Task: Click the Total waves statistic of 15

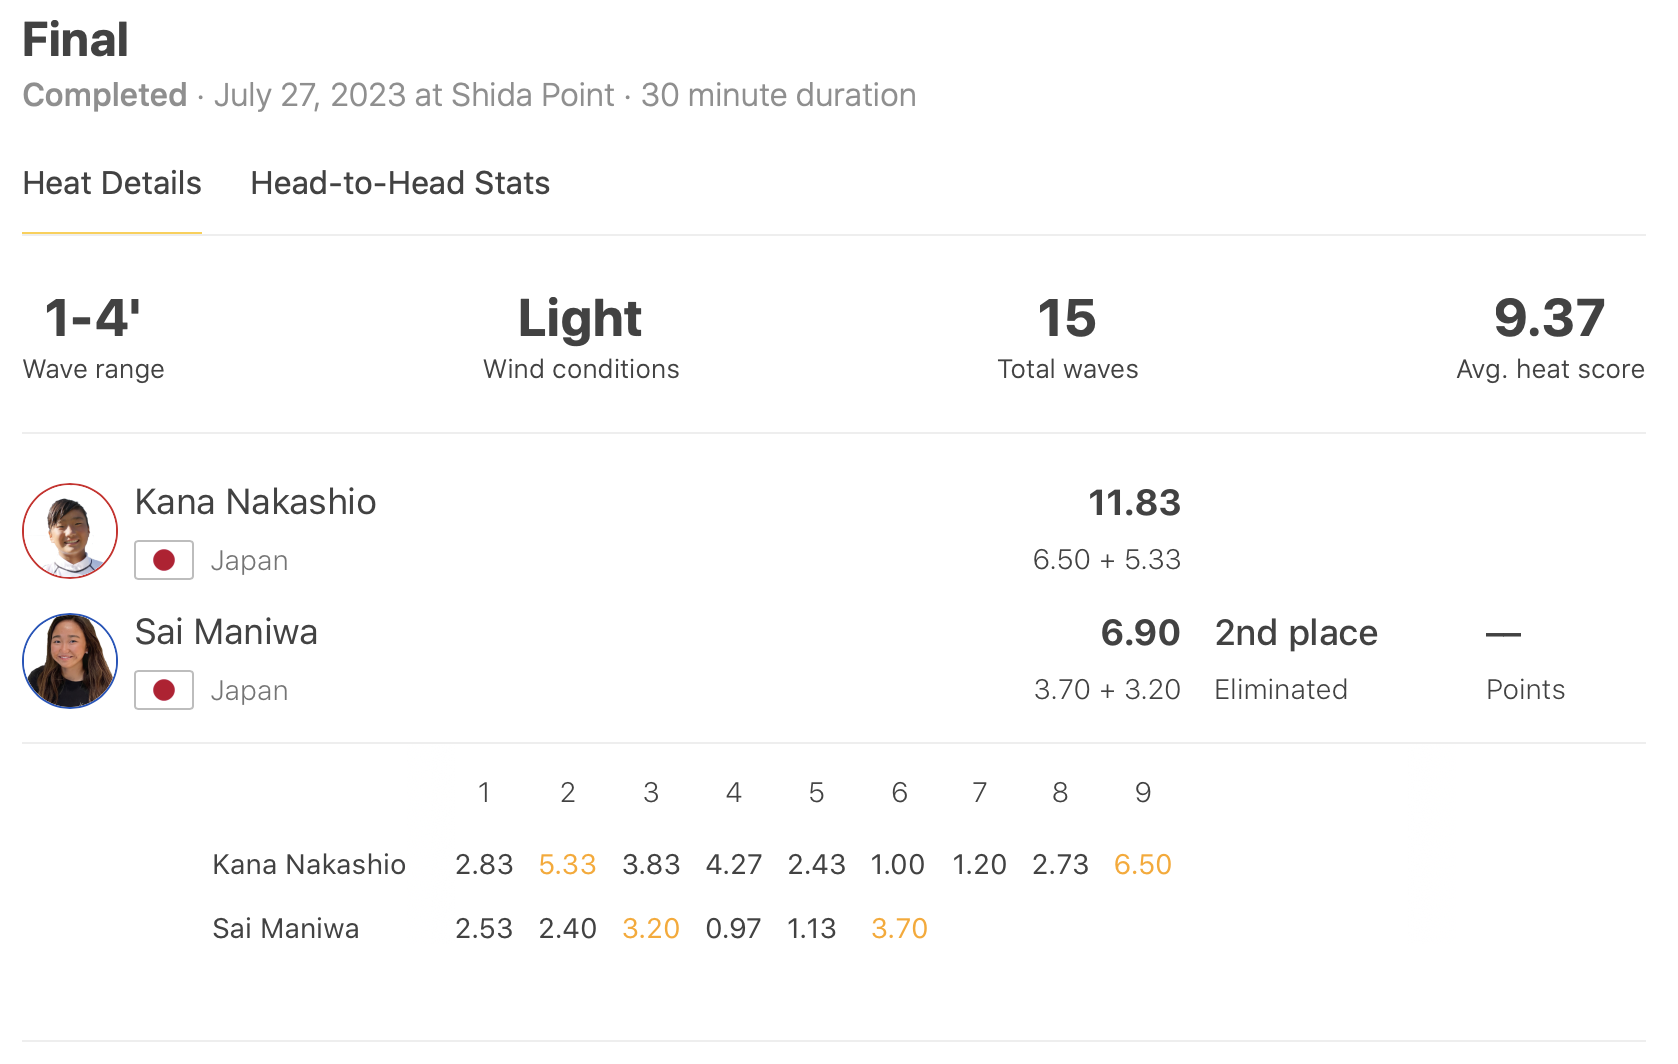Action: pyautogui.click(x=1067, y=320)
